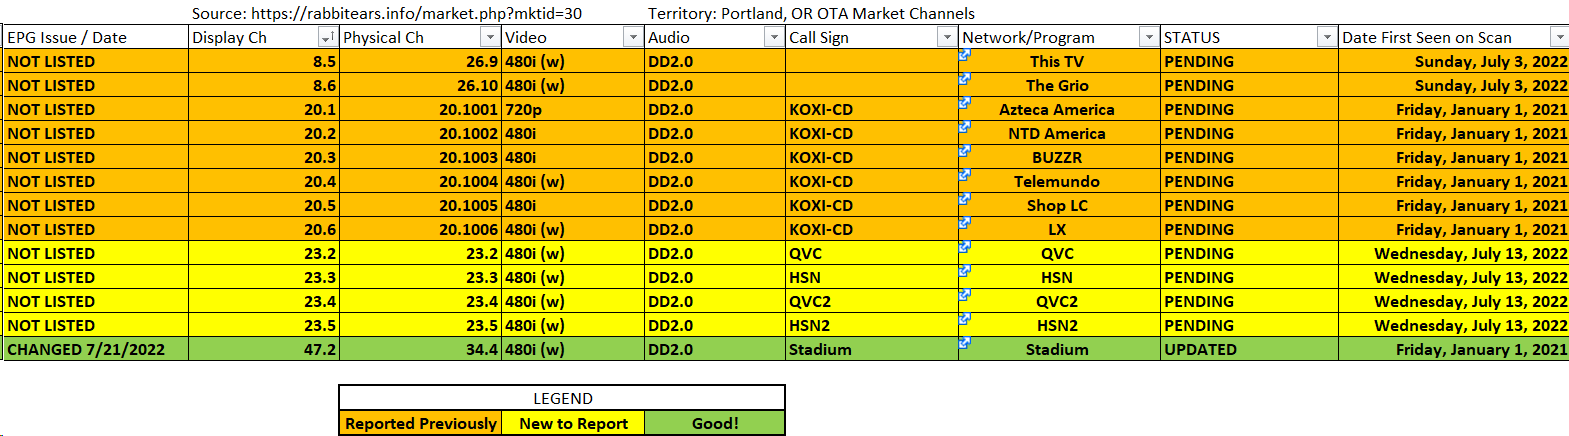
Task: Select the New to Report yellow legend swatch
Action: [573, 423]
